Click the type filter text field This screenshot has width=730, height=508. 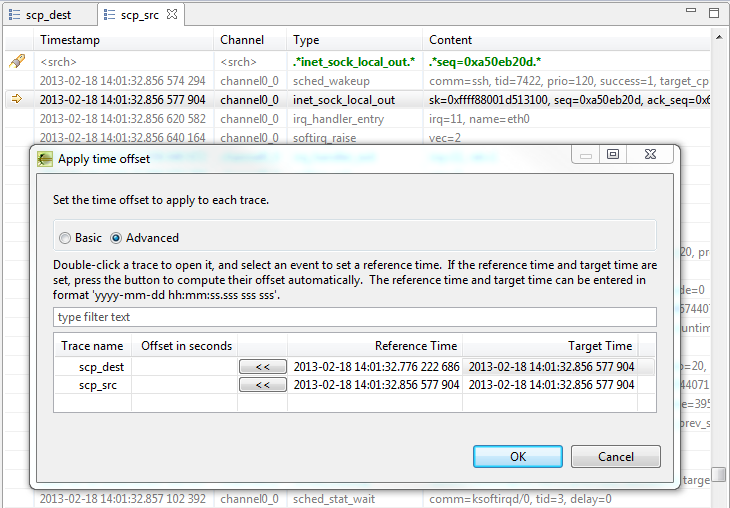pyautogui.click(x=354, y=317)
